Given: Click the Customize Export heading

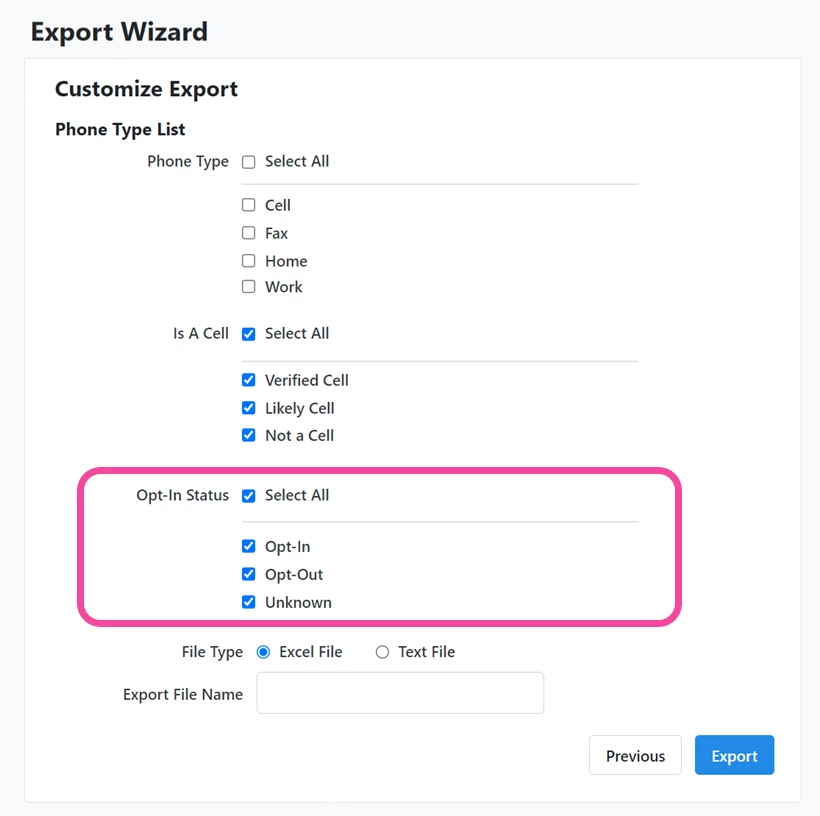Looking at the screenshot, I should (146, 89).
